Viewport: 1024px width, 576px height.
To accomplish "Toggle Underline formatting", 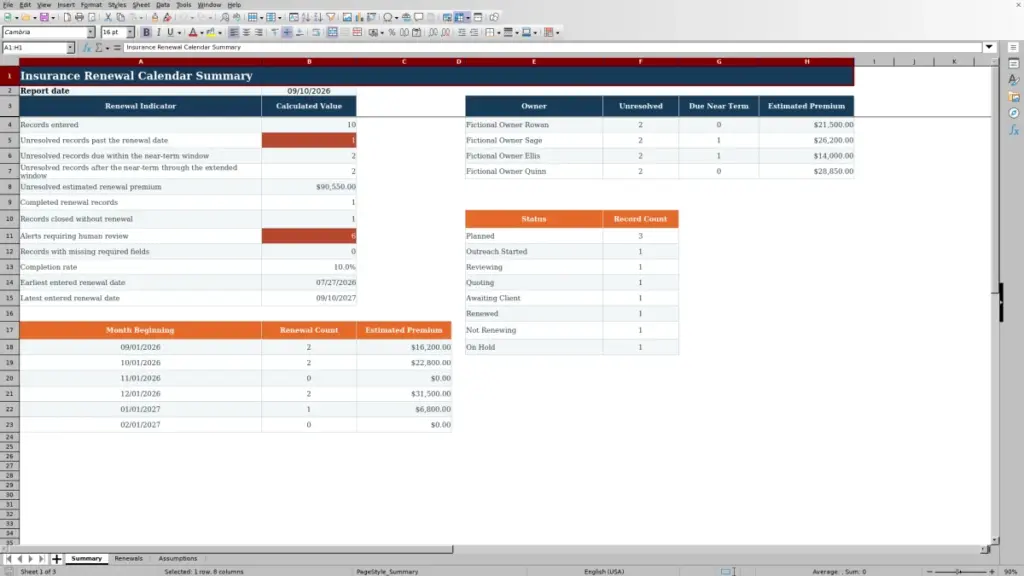I will point(170,32).
